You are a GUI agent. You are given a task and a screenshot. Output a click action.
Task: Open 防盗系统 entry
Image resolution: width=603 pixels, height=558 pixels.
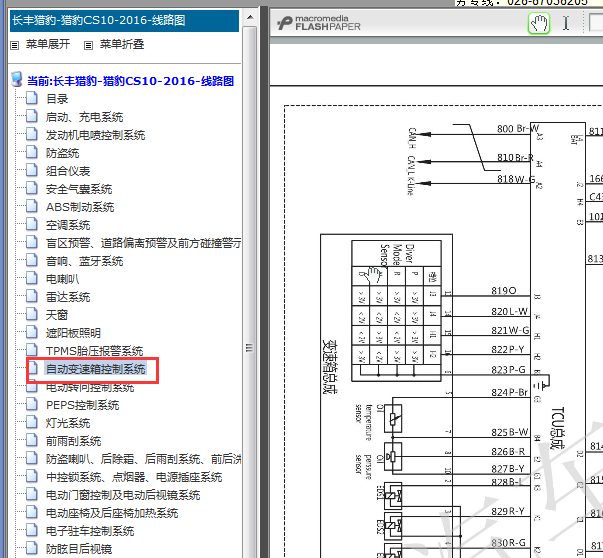click(62, 153)
